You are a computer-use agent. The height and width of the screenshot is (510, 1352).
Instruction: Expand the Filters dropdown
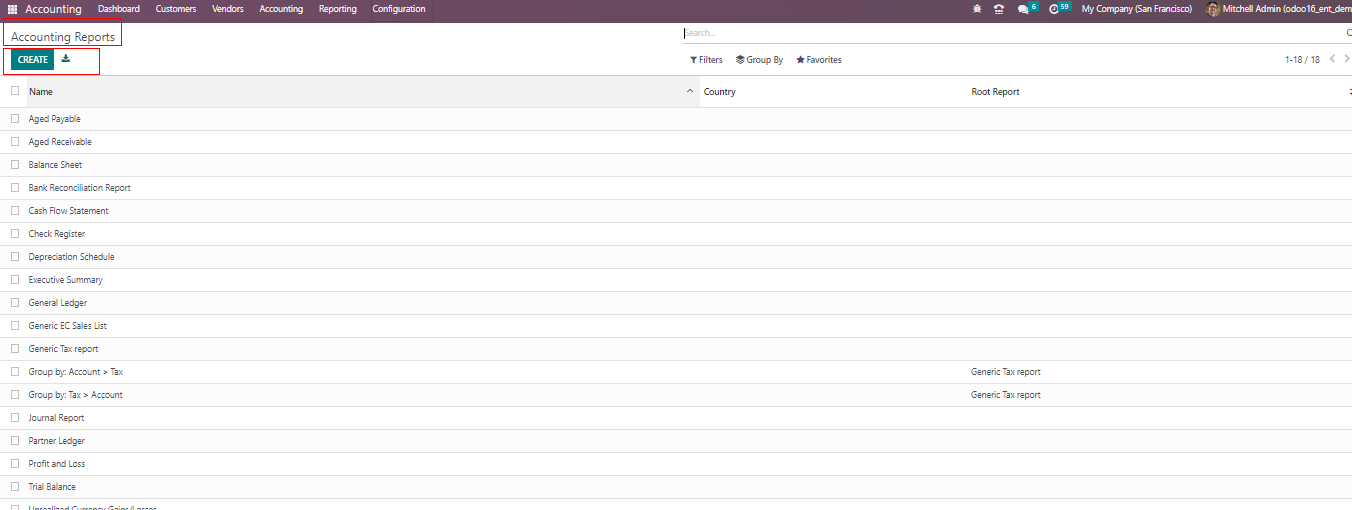coord(706,60)
